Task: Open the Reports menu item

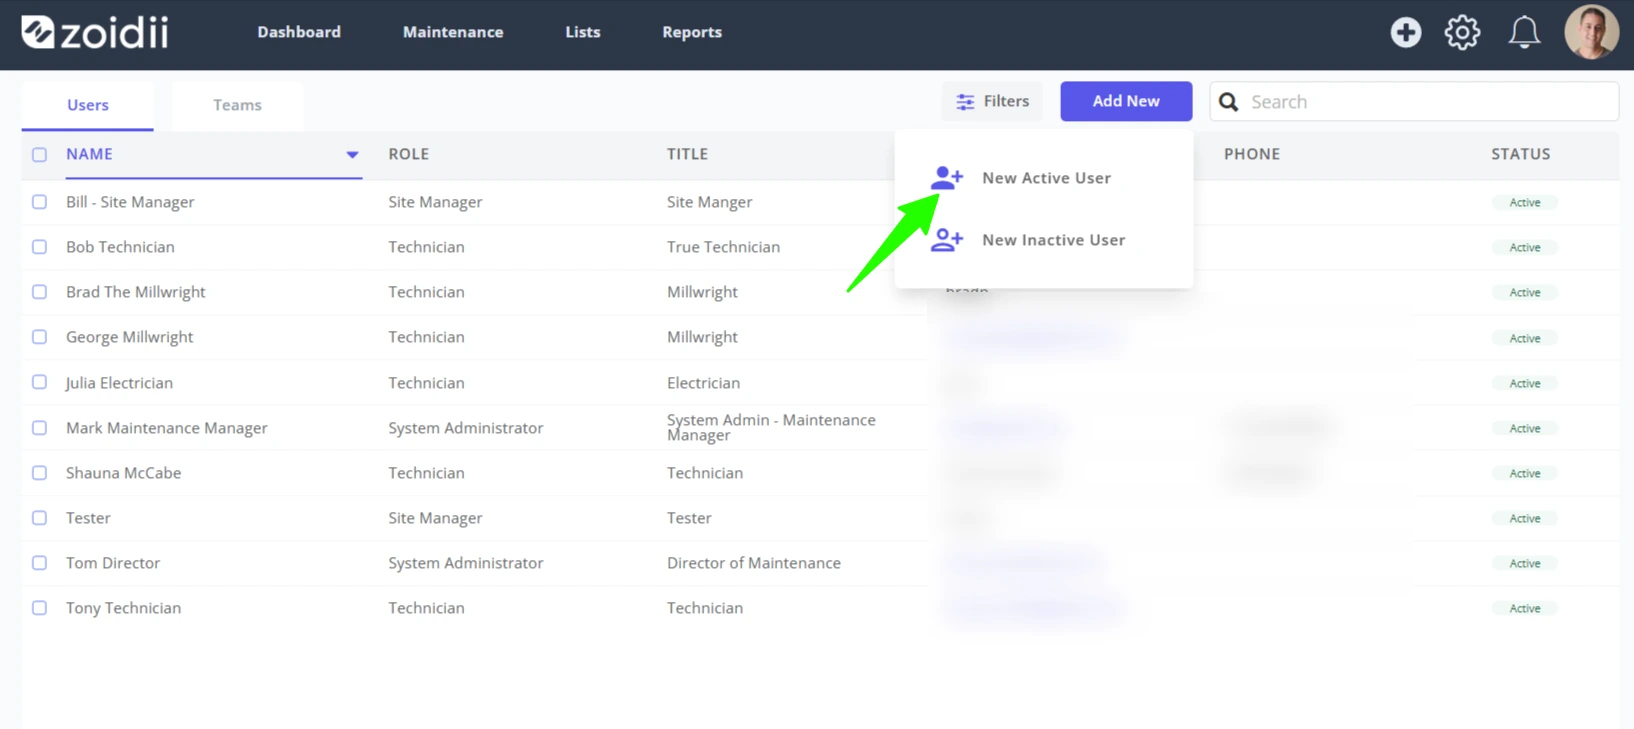Action: 692,32
